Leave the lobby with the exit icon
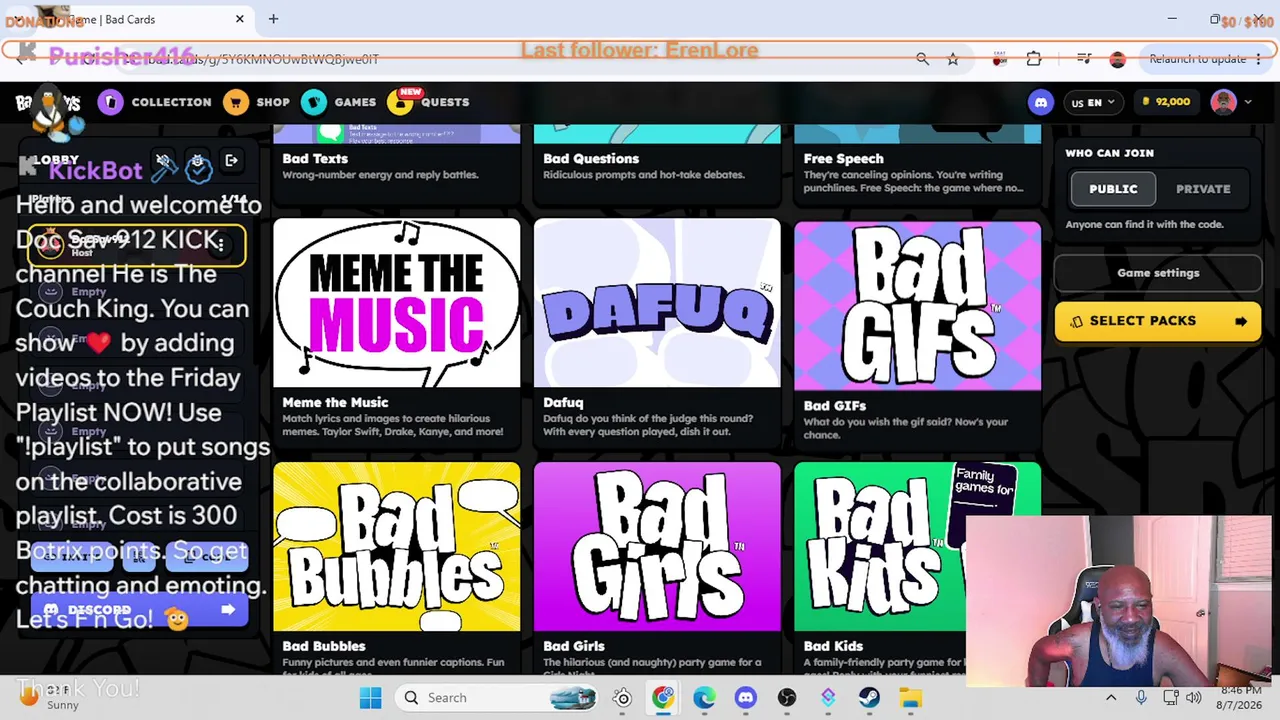The width and height of the screenshot is (1280, 720). [231, 160]
